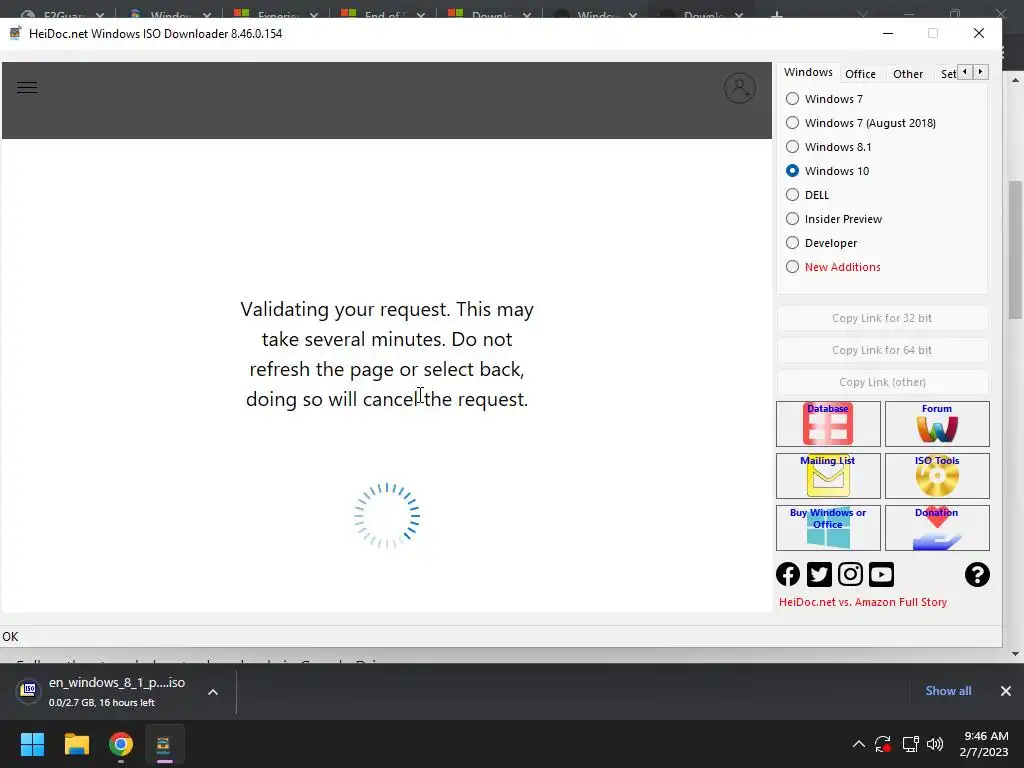1024x768 pixels.
Task: Select the Insider Preview radio button
Action: tap(792, 219)
